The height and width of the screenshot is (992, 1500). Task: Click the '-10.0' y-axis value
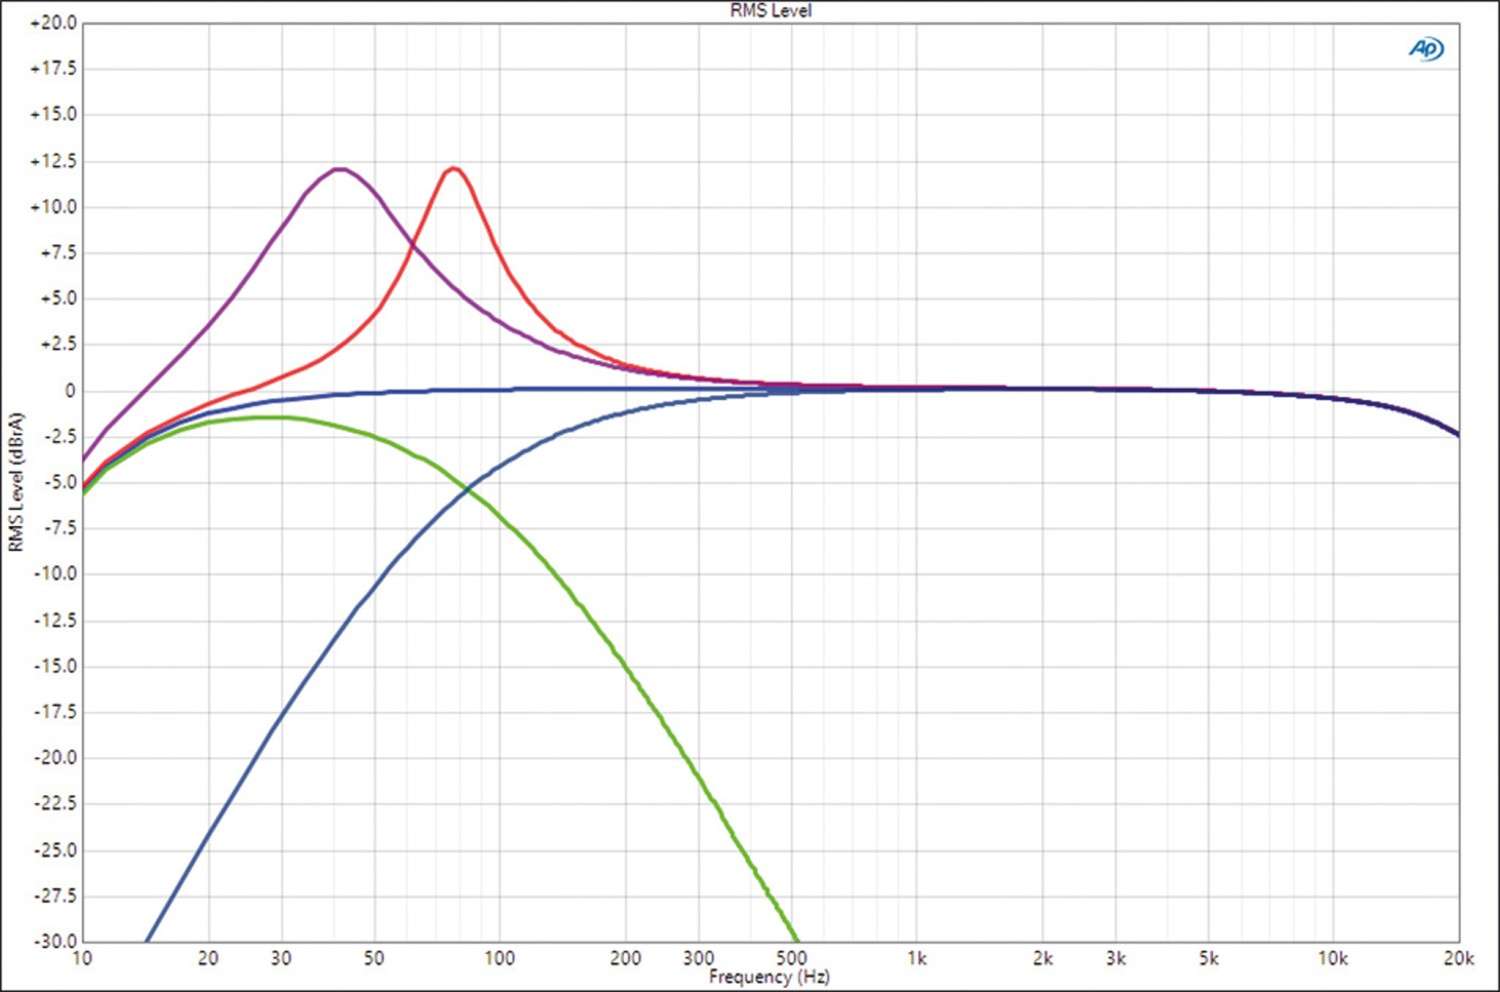(x=55, y=574)
